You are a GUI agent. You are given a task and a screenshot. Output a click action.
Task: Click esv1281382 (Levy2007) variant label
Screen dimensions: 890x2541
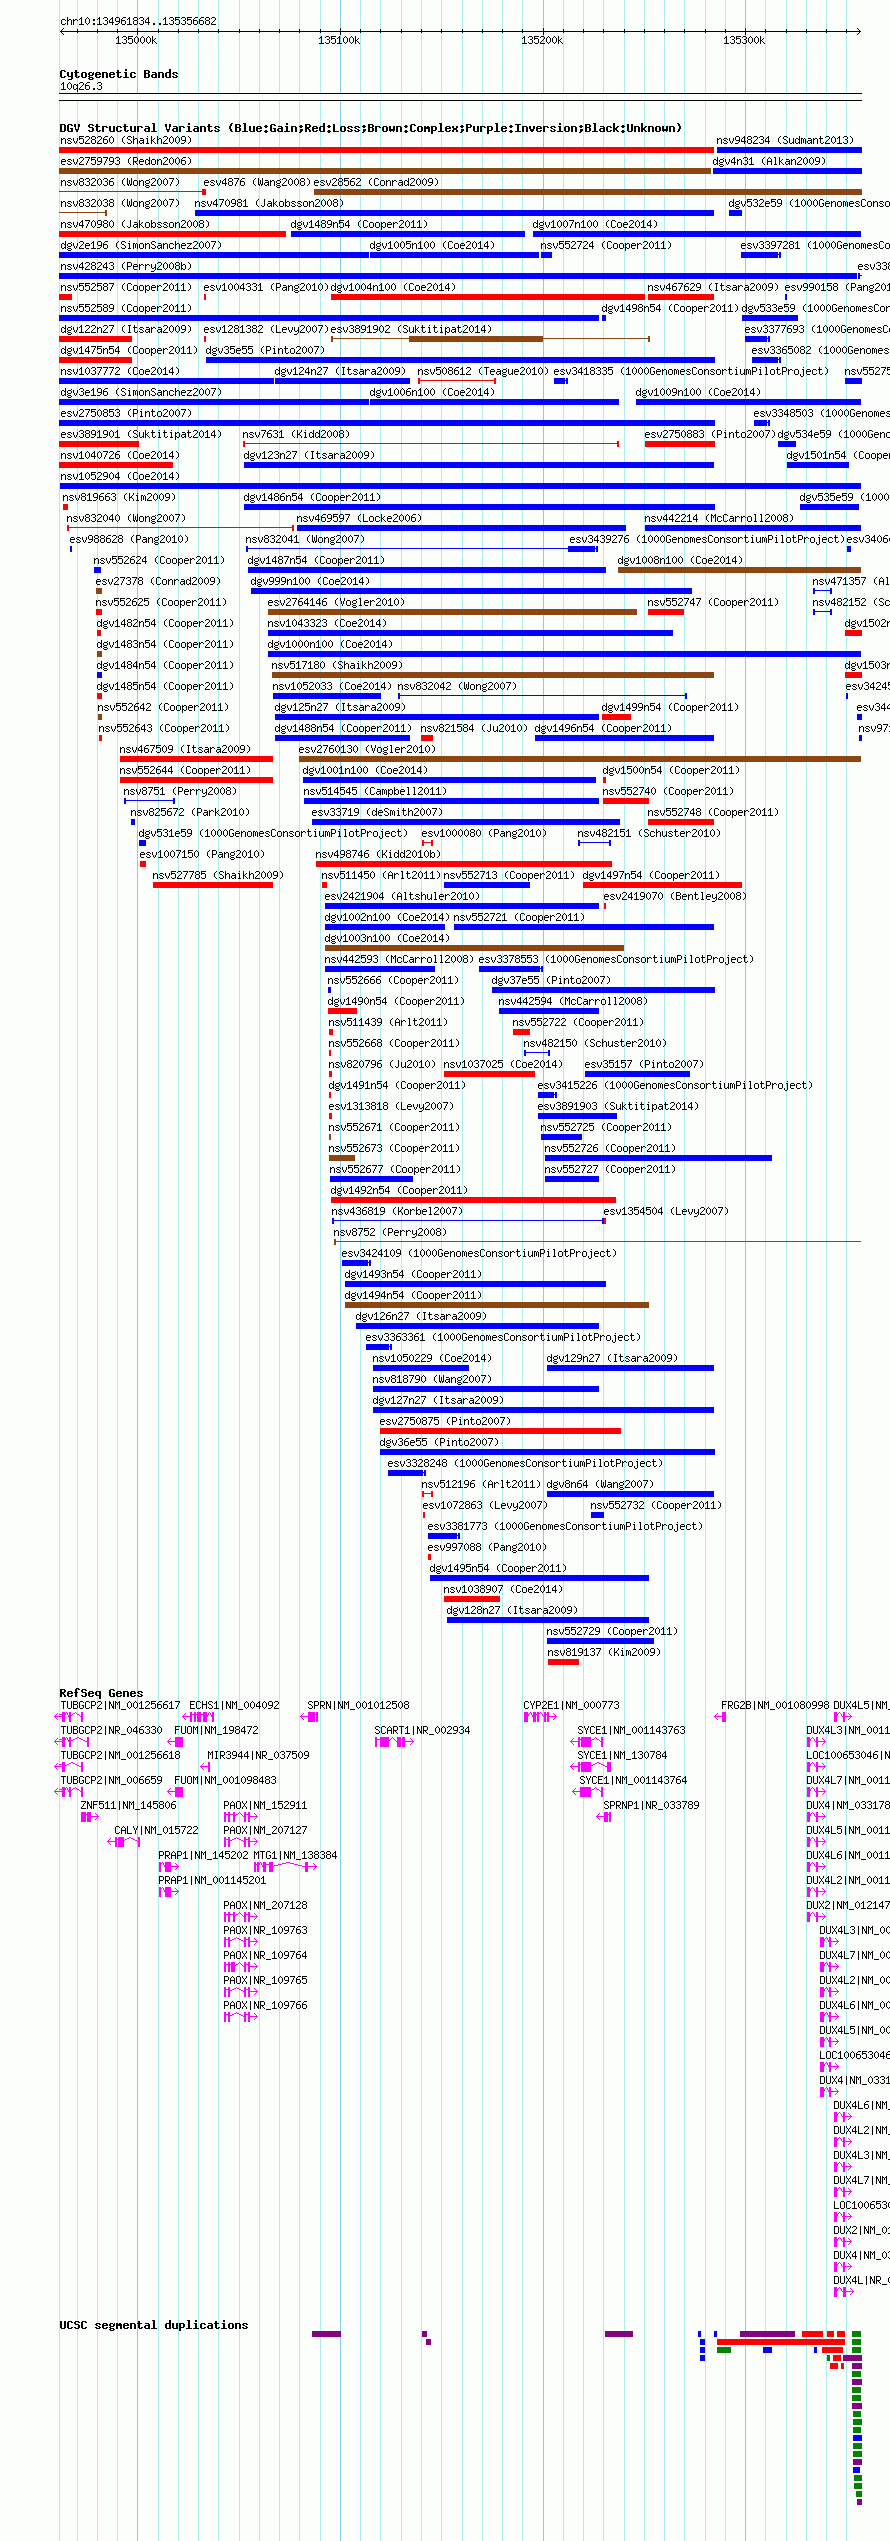tap(266, 329)
